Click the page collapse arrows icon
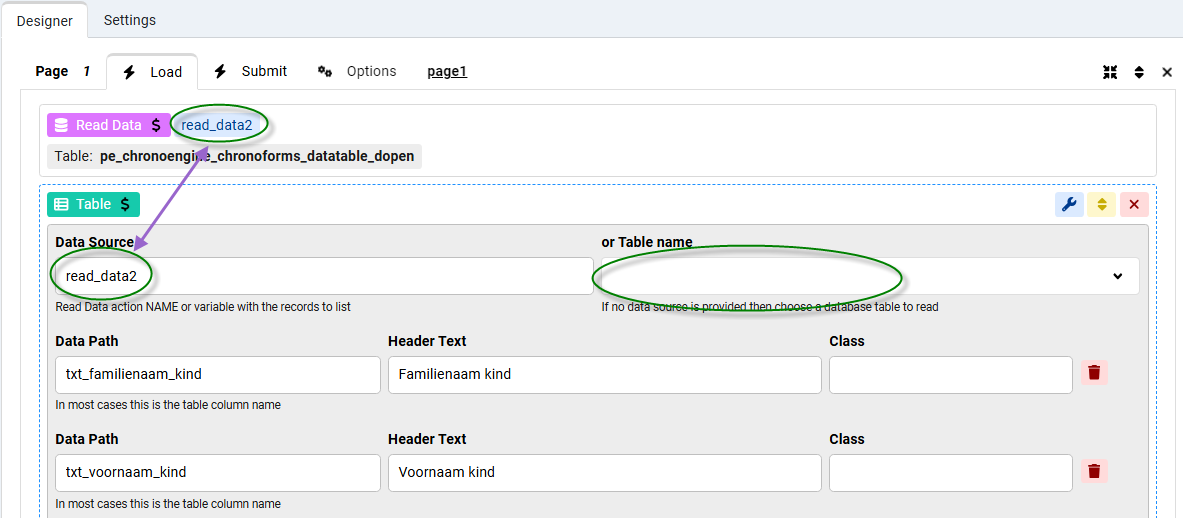1183x518 pixels. pos(1110,72)
